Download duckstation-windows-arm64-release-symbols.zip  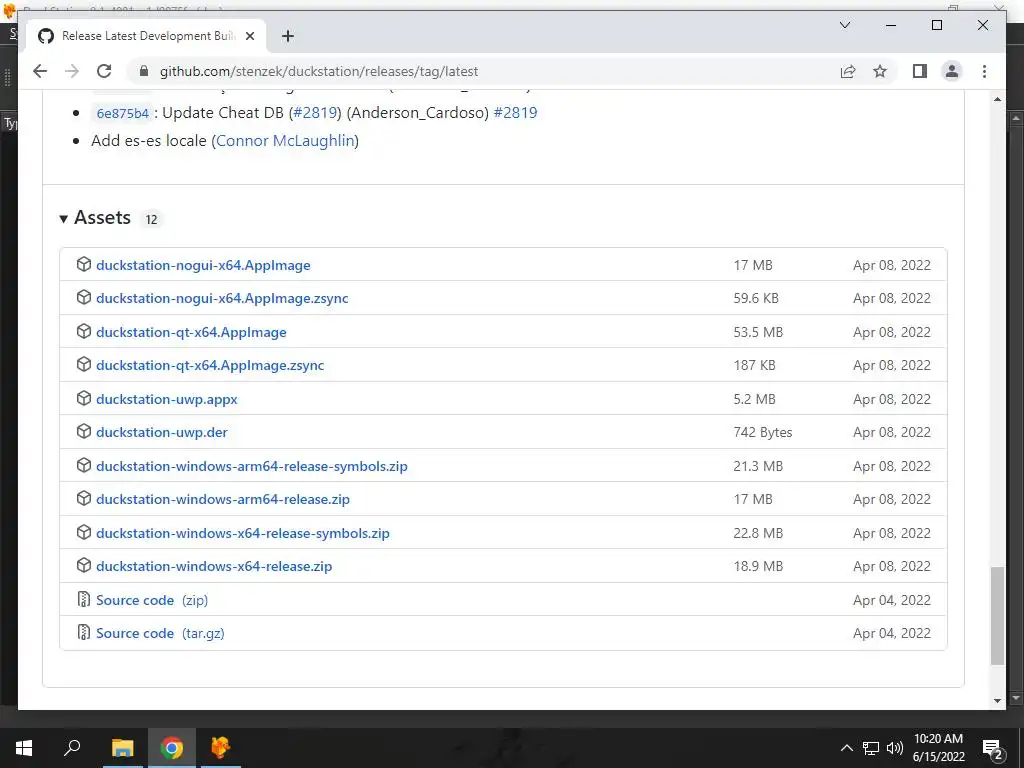click(x=251, y=466)
